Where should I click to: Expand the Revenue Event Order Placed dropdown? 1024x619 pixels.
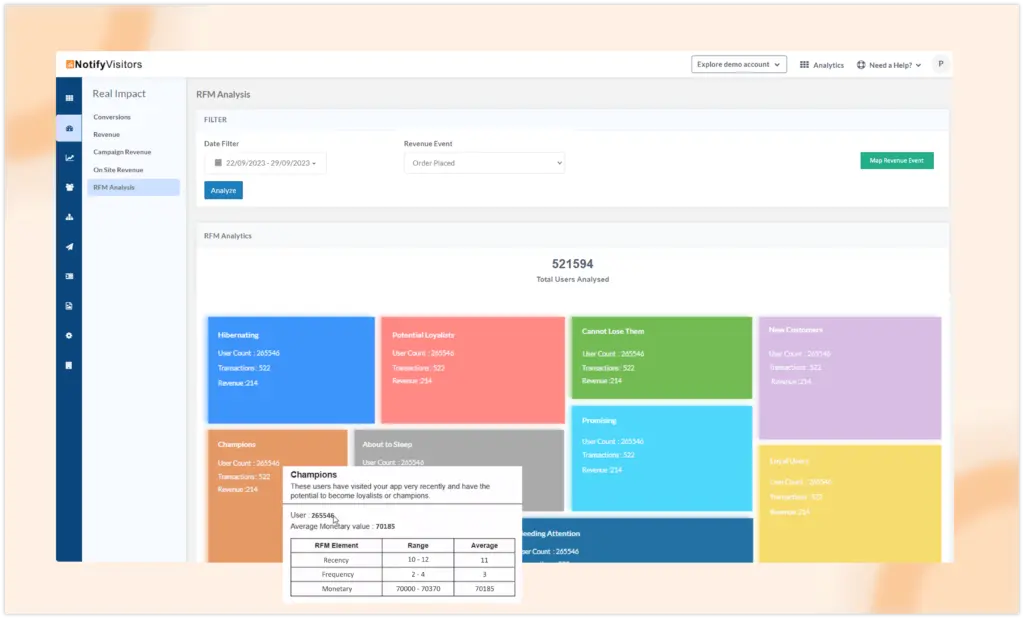(484, 163)
